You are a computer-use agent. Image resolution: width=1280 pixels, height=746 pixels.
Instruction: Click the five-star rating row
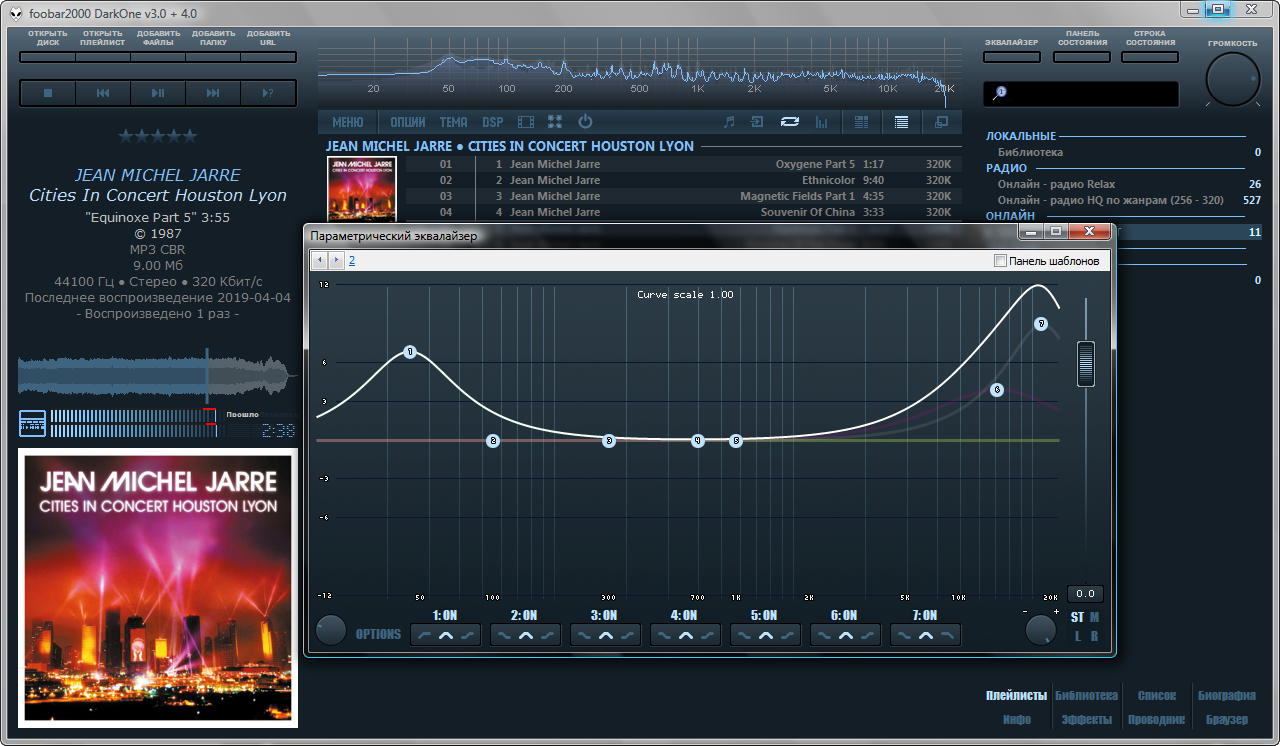(158, 136)
